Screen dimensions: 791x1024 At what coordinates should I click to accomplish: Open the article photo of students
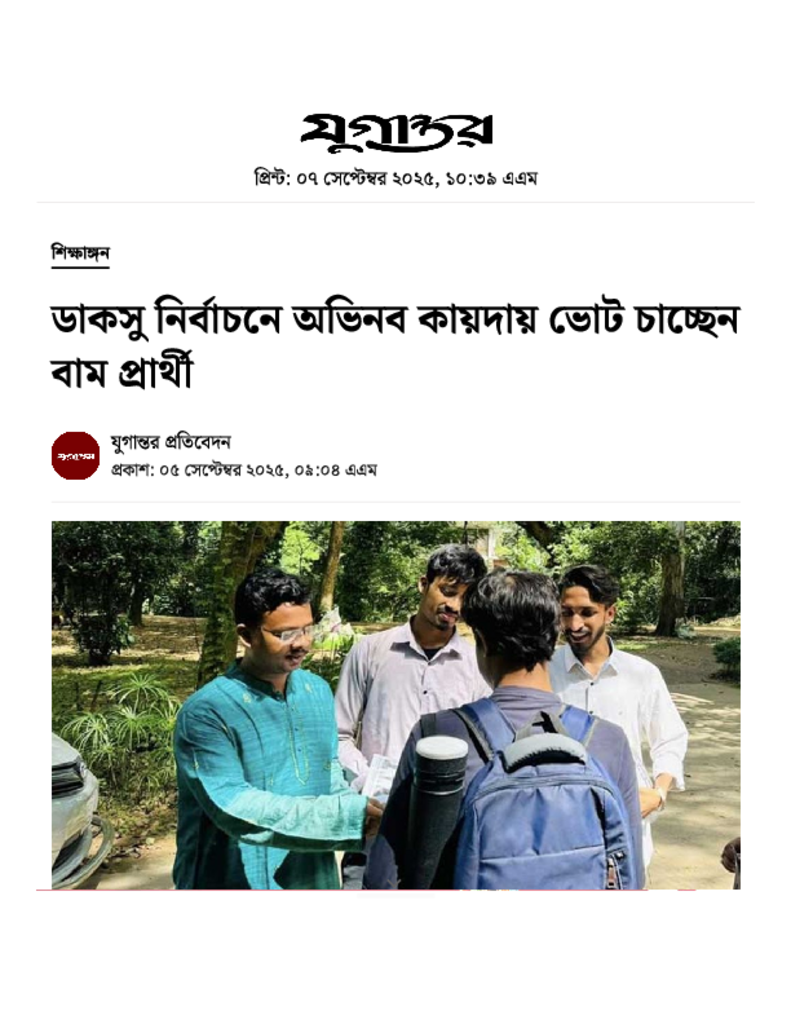coord(396,705)
